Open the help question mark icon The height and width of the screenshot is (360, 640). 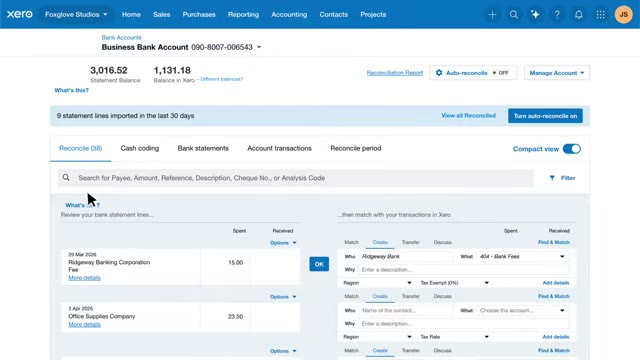pyautogui.click(x=557, y=15)
